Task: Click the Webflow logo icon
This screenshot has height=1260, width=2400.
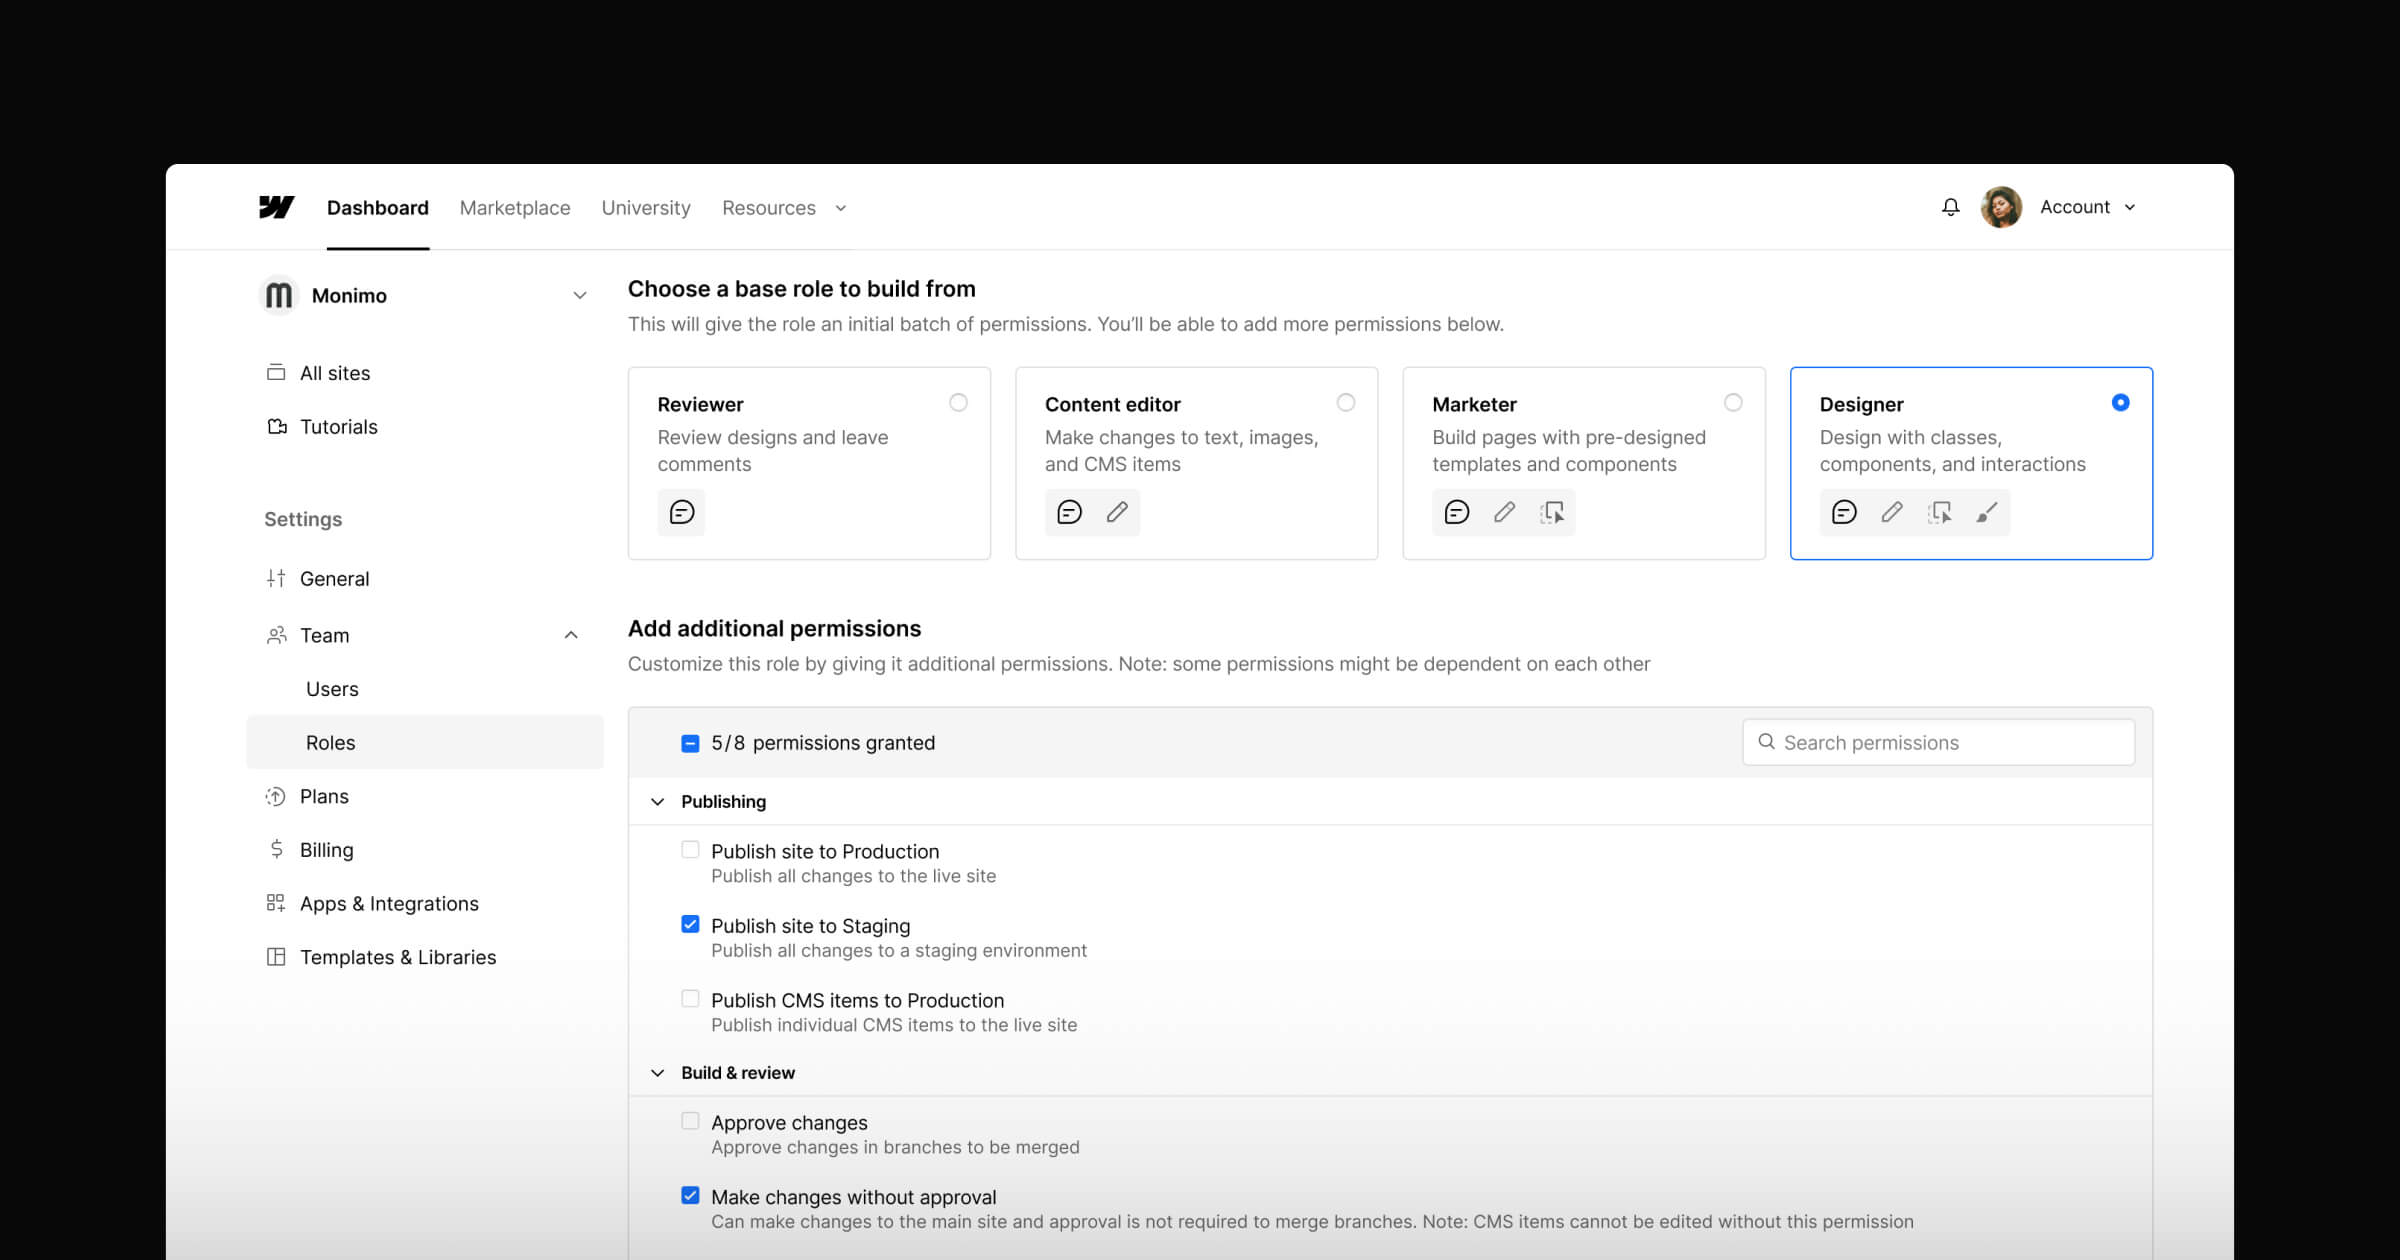Action: pos(276,207)
